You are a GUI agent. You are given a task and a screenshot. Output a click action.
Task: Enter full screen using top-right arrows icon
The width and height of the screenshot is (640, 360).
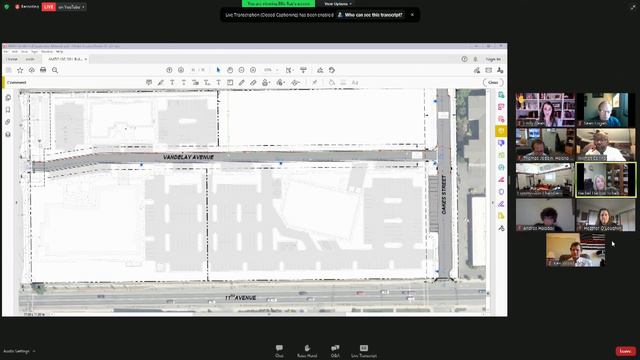click(x=633, y=6)
